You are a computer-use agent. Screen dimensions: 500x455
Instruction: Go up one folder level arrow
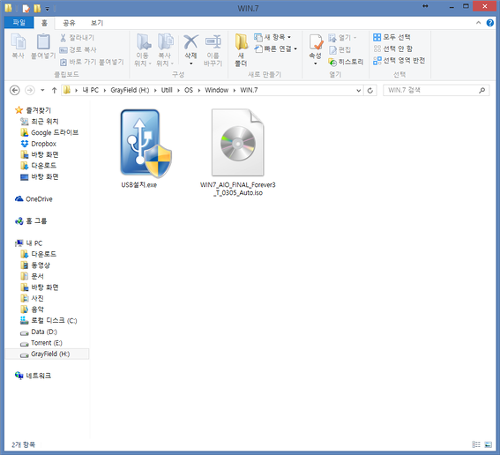tap(54, 90)
